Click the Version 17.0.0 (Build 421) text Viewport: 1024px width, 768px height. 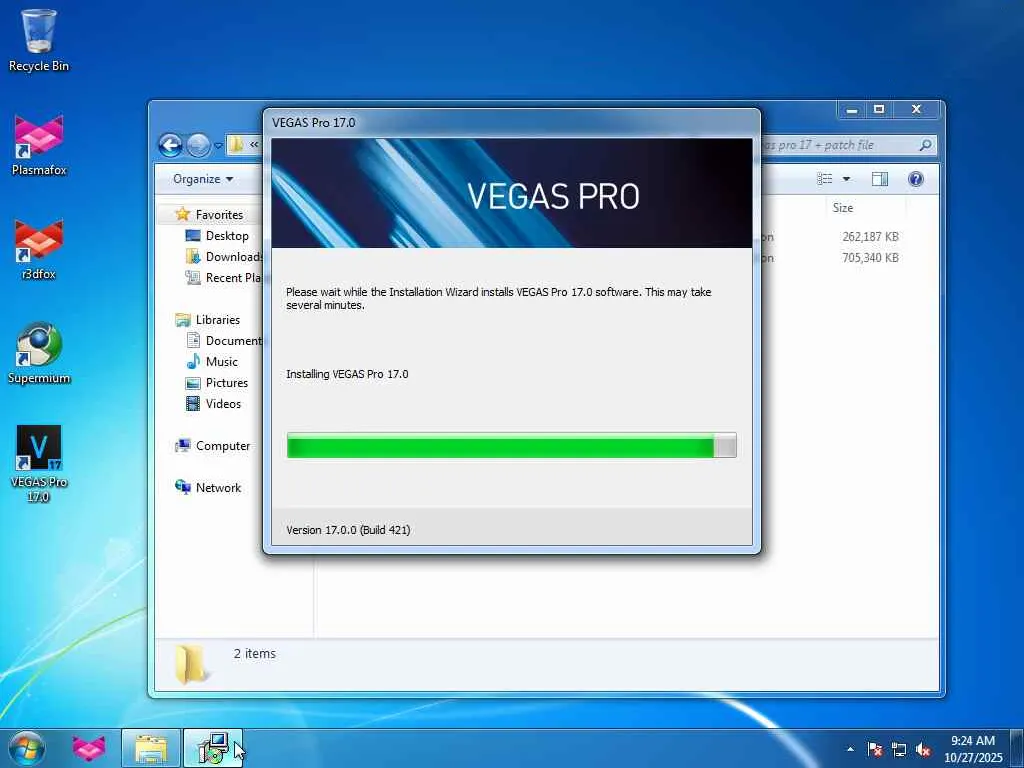[x=348, y=530]
